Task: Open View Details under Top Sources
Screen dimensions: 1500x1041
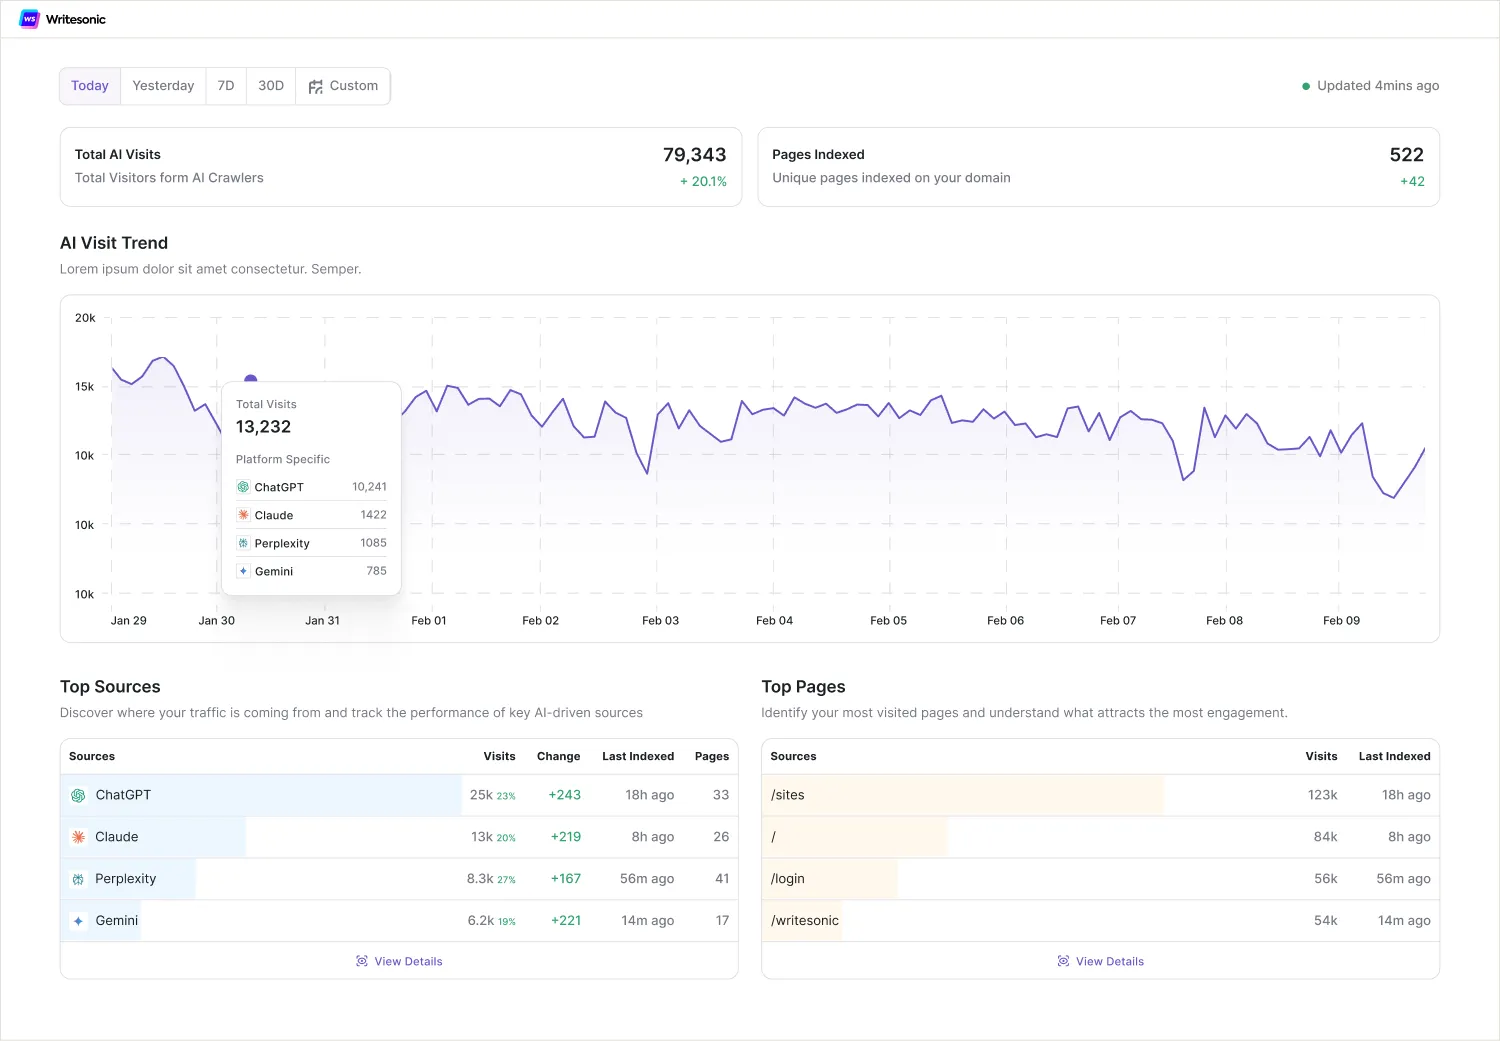Action: click(x=399, y=961)
